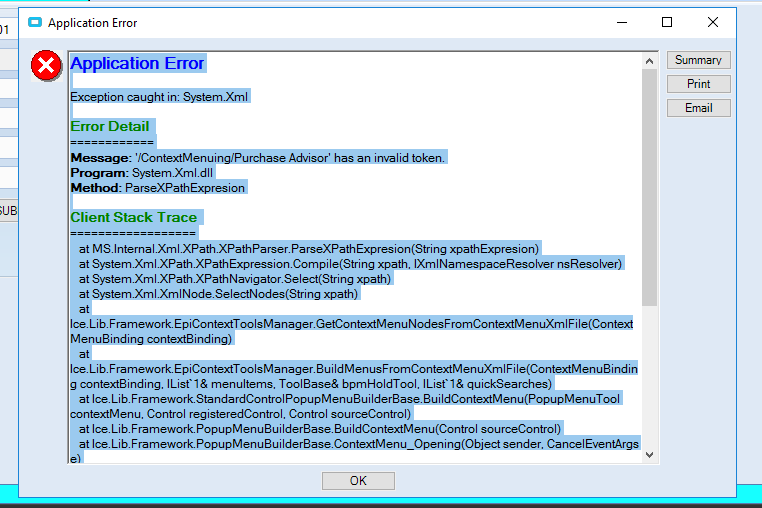The image size is (762, 508).
Task: Click the StandardControlPopupMenuBuilderBase.BuildContextMenu line
Action: coord(345,406)
